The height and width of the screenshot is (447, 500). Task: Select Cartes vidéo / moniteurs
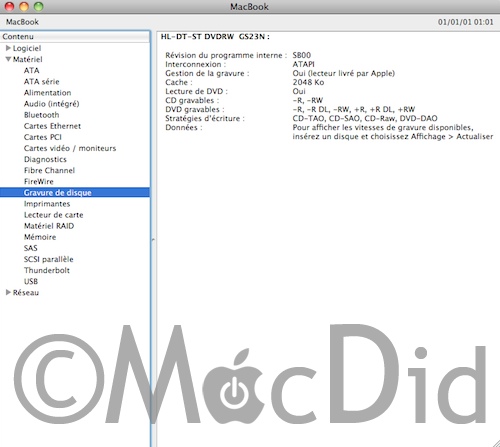tap(70, 148)
